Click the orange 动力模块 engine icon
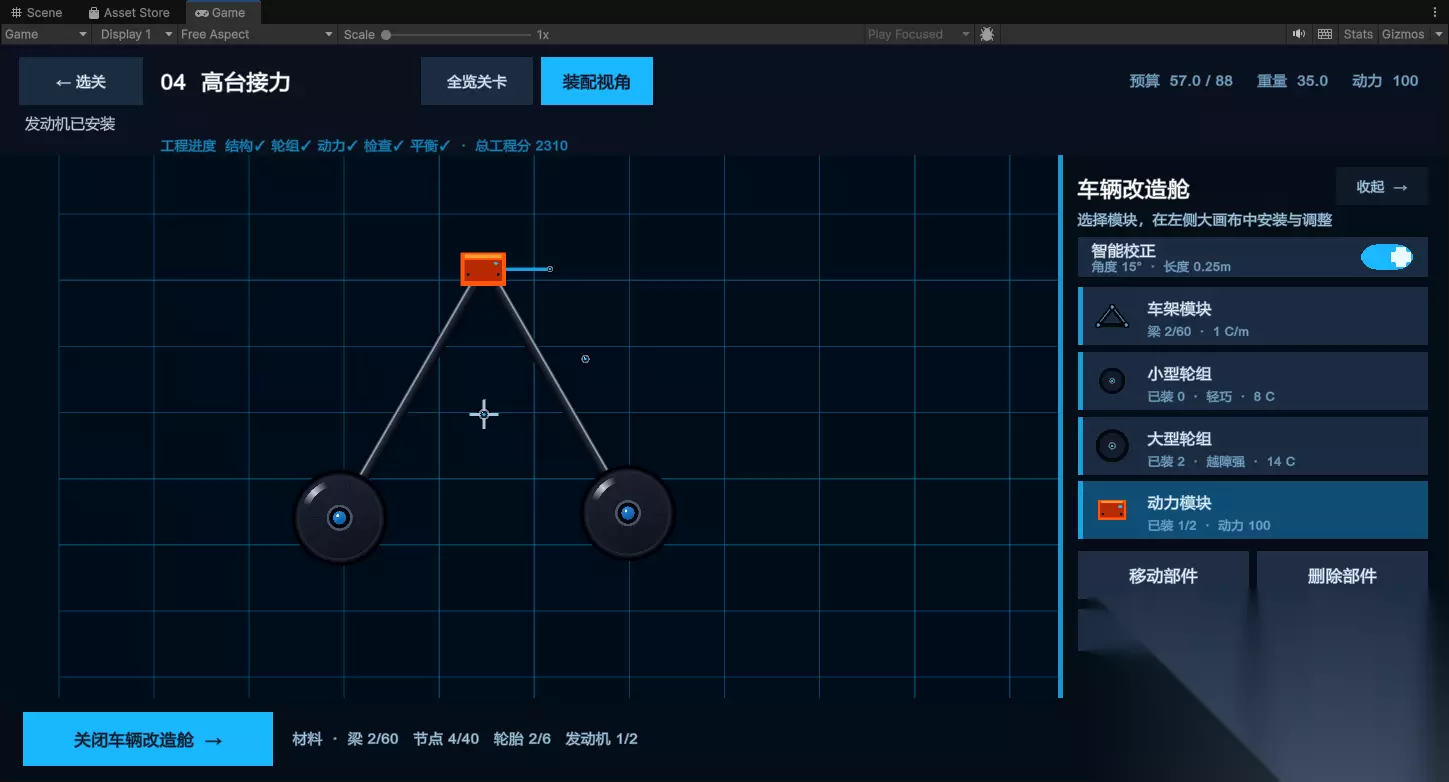The height and width of the screenshot is (782, 1449). point(1112,510)
